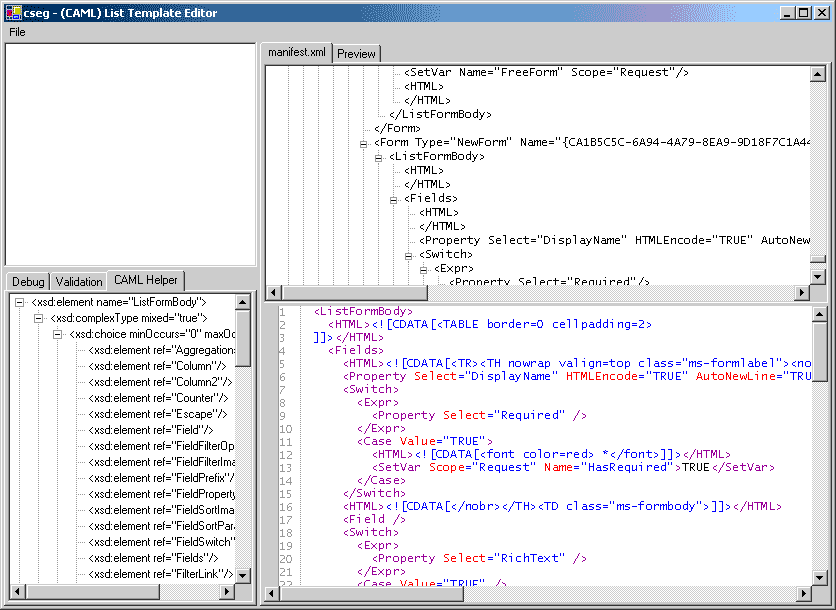
Task: Click inside the empty top-left output pane
Action: (x=131, y=155)
